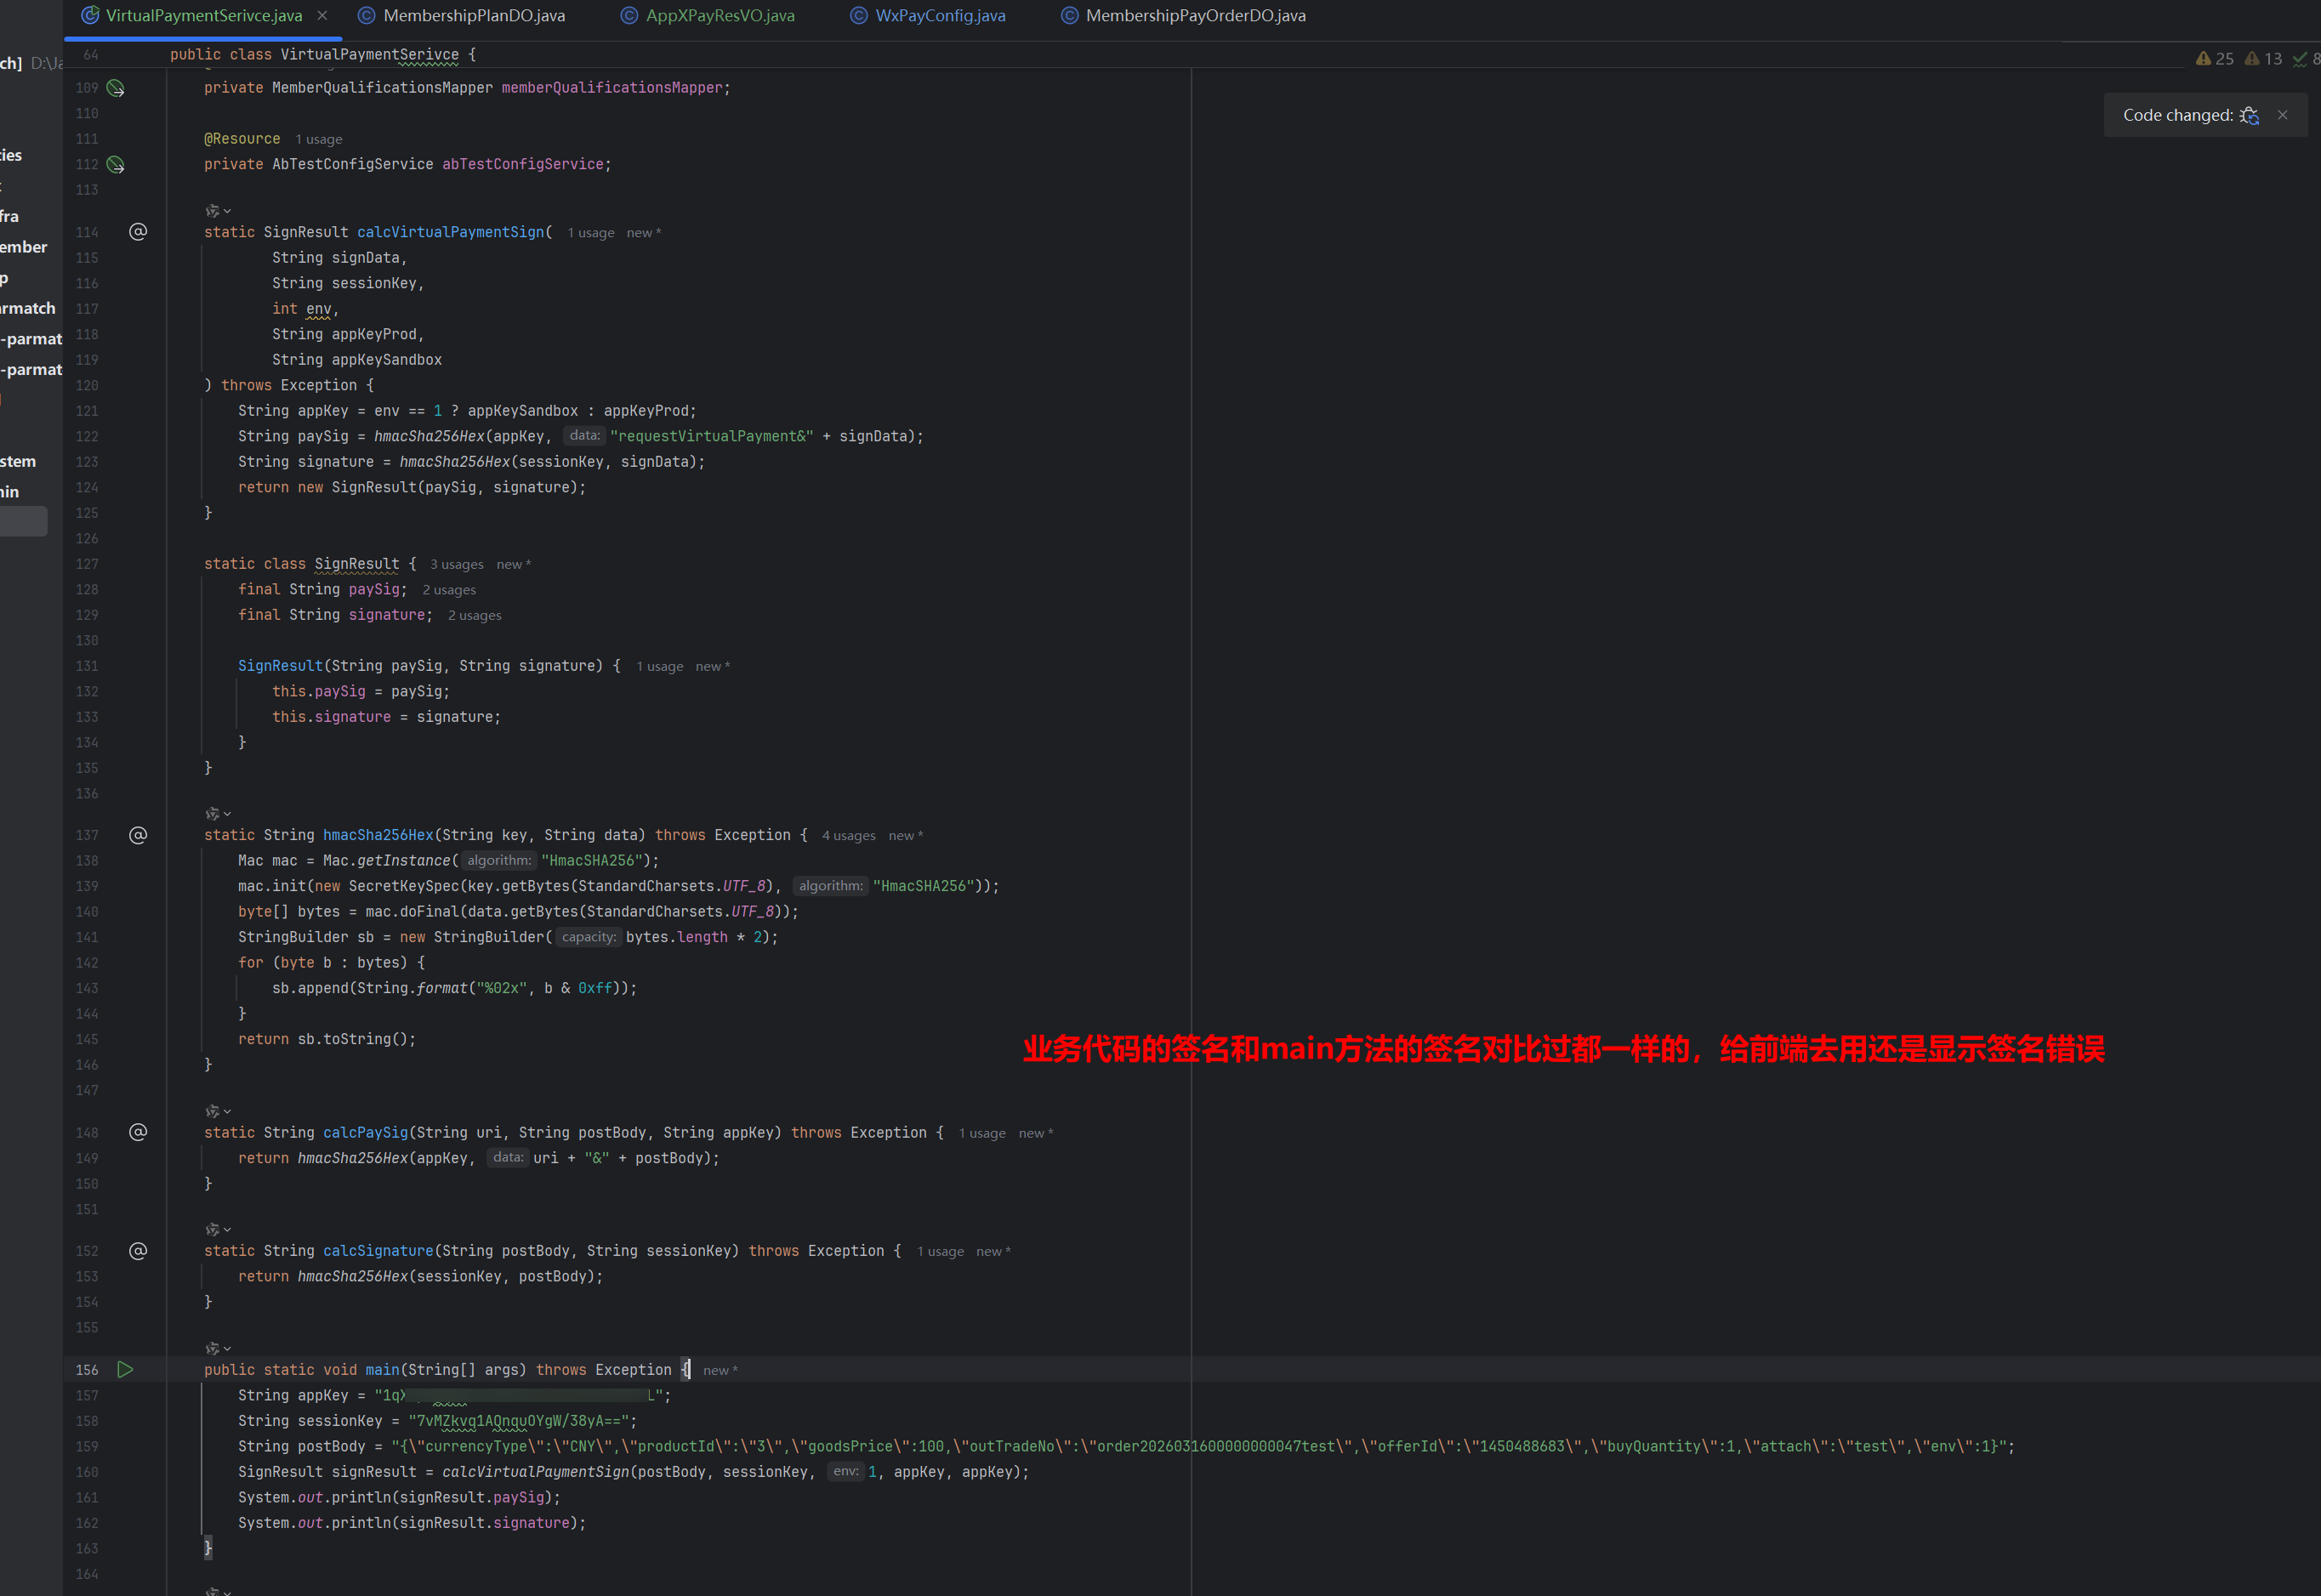2321x1596 pixels.
Task: Click the @ gutter icon at calcPaySig
Action: coord(138,1132)
